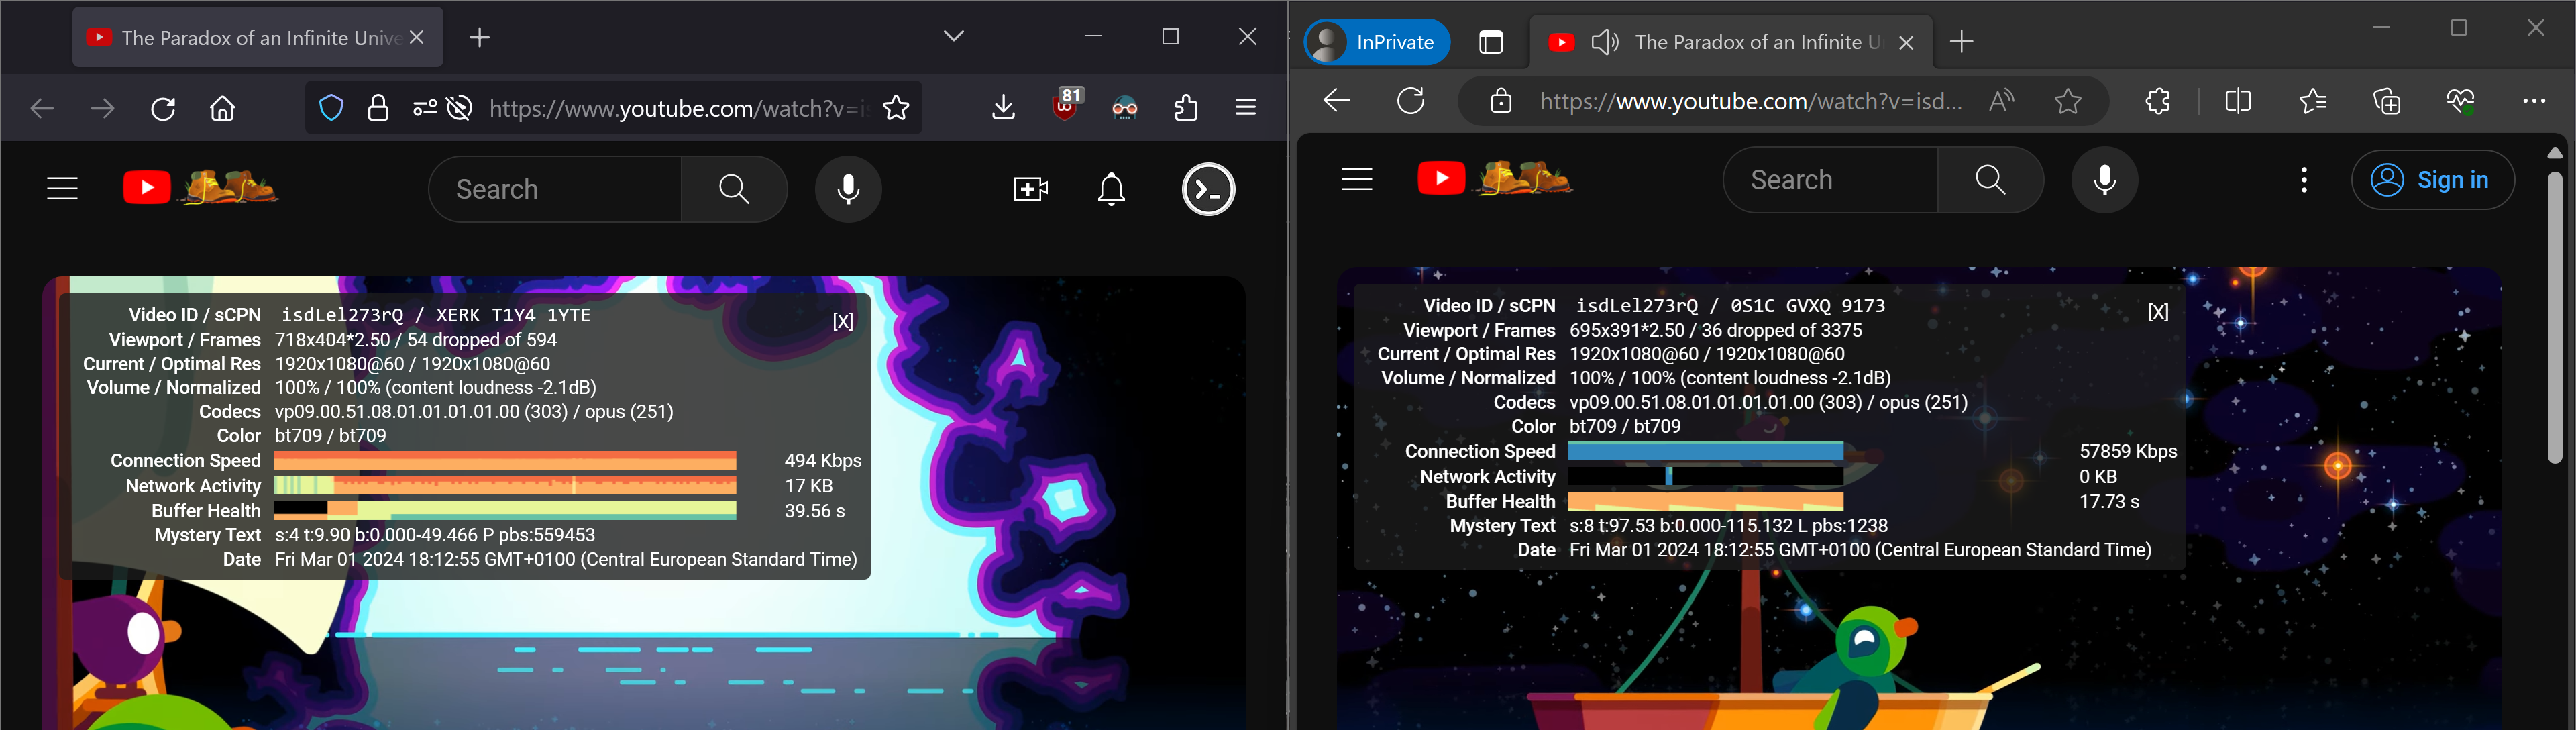Click Firefox downloads arrow icon

[1003, 107]
